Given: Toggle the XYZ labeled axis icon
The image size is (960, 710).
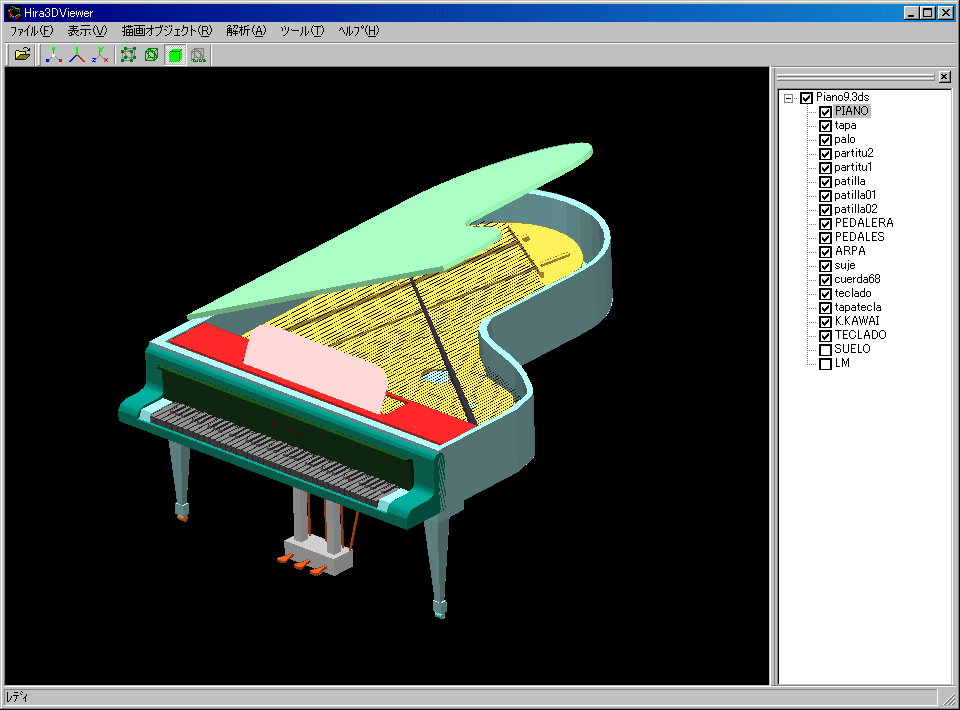Looking at the screenshot, I should click(x=100, y=54).
